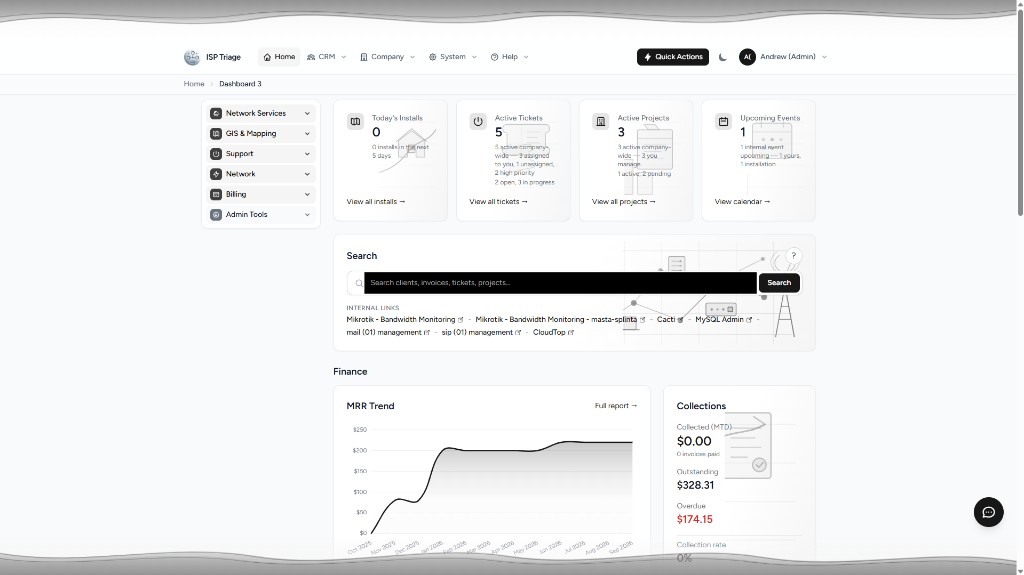Expand the Network section chevron
Viewport: 1024px width, 575px height.
pyautogui.click(x=307, y=174)
